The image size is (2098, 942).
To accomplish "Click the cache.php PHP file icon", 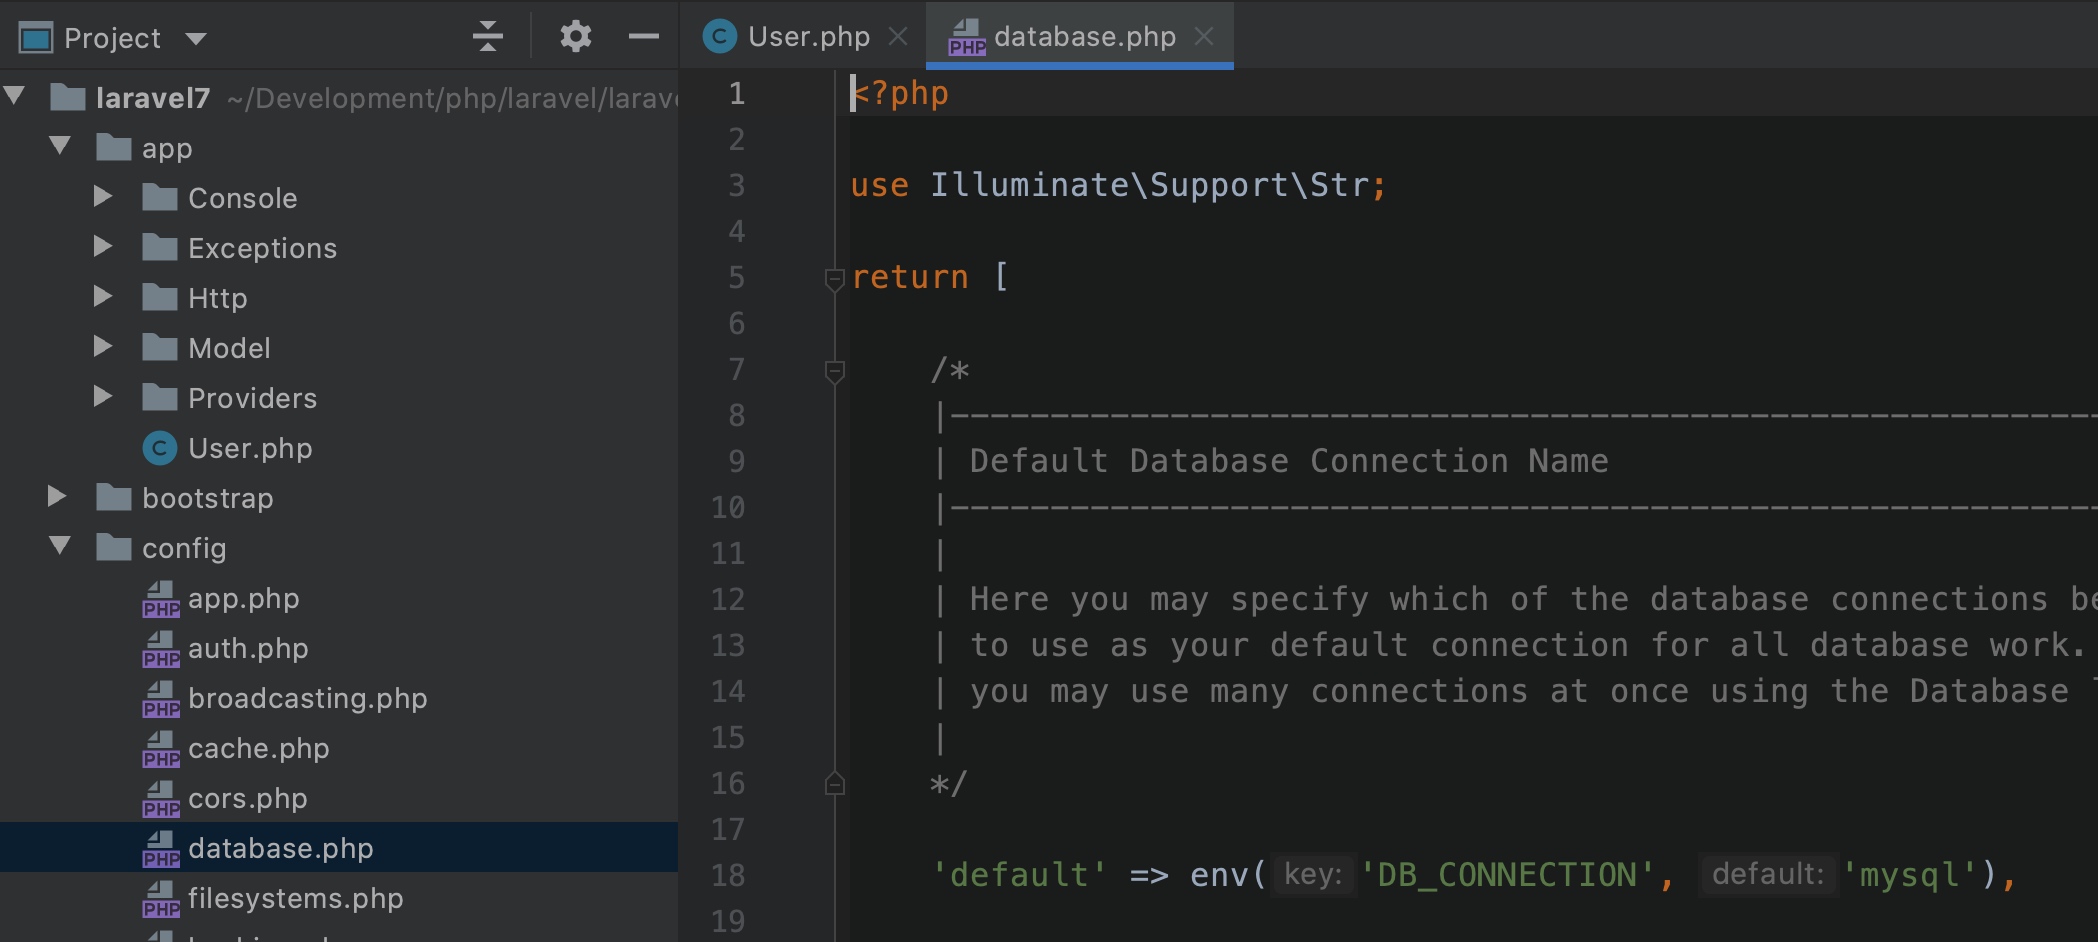I will pyautogui.click(x=161, y=748).
